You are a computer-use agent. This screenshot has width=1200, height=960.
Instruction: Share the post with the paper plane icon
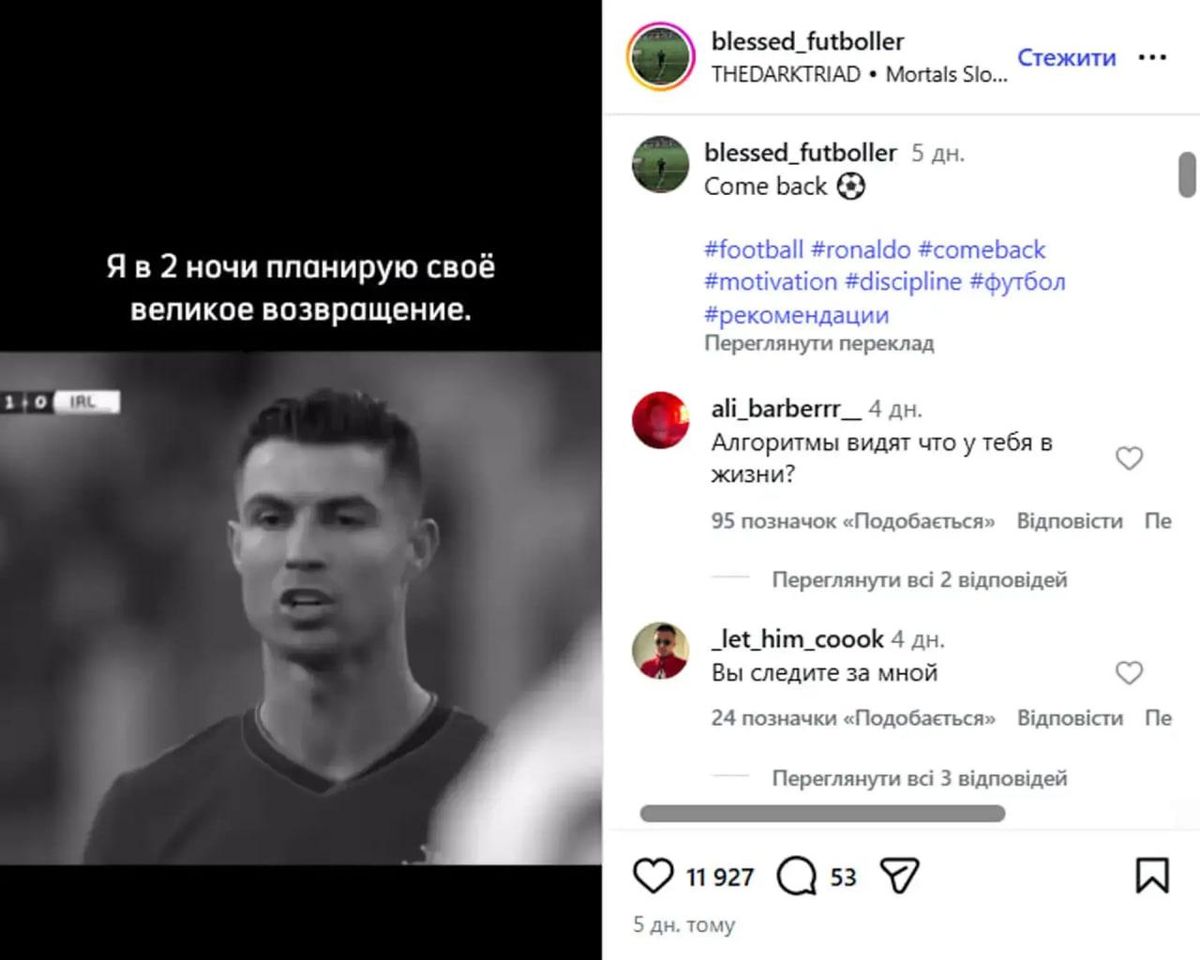(x=899, y=877)
